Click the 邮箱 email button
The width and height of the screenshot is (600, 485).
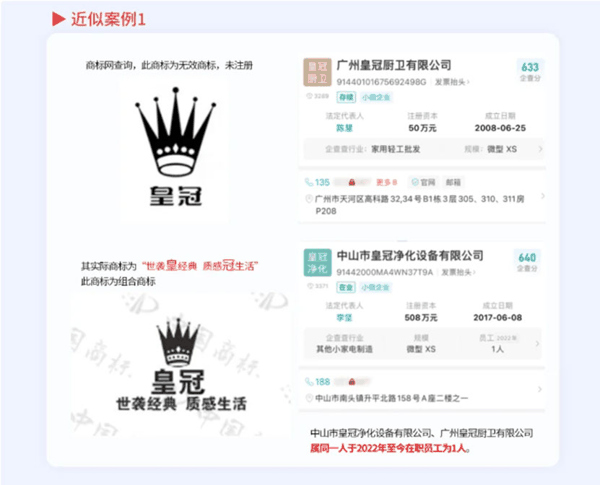[x=453, y=183]
